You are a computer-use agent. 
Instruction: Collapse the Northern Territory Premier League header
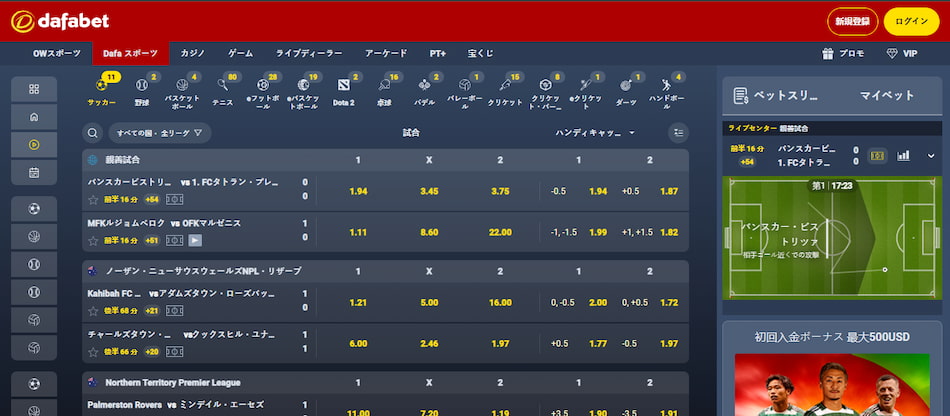385,383
